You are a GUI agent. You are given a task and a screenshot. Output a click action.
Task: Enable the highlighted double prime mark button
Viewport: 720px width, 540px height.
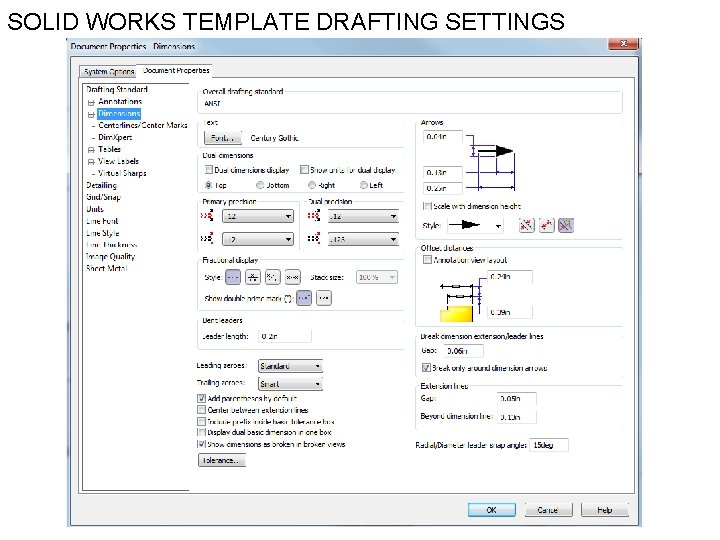click(304, 298)
